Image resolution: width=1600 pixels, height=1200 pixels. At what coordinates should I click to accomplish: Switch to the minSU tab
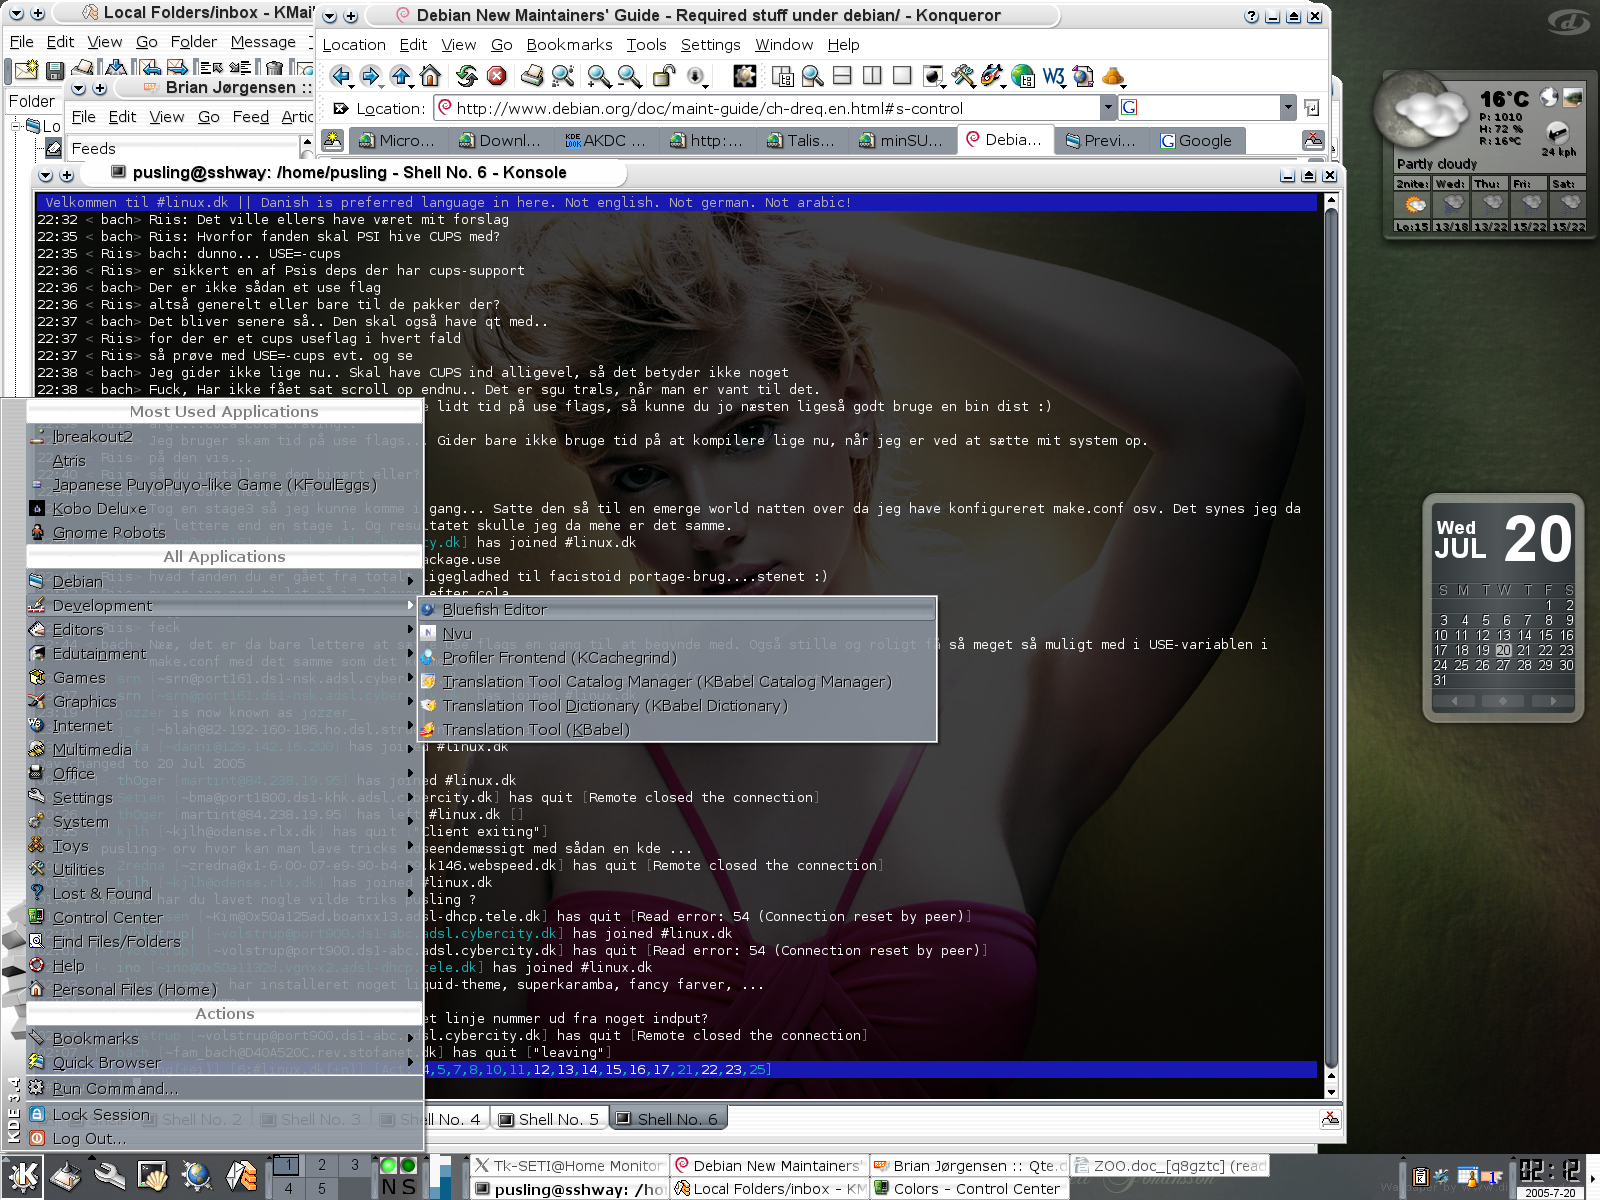[902, 141]
